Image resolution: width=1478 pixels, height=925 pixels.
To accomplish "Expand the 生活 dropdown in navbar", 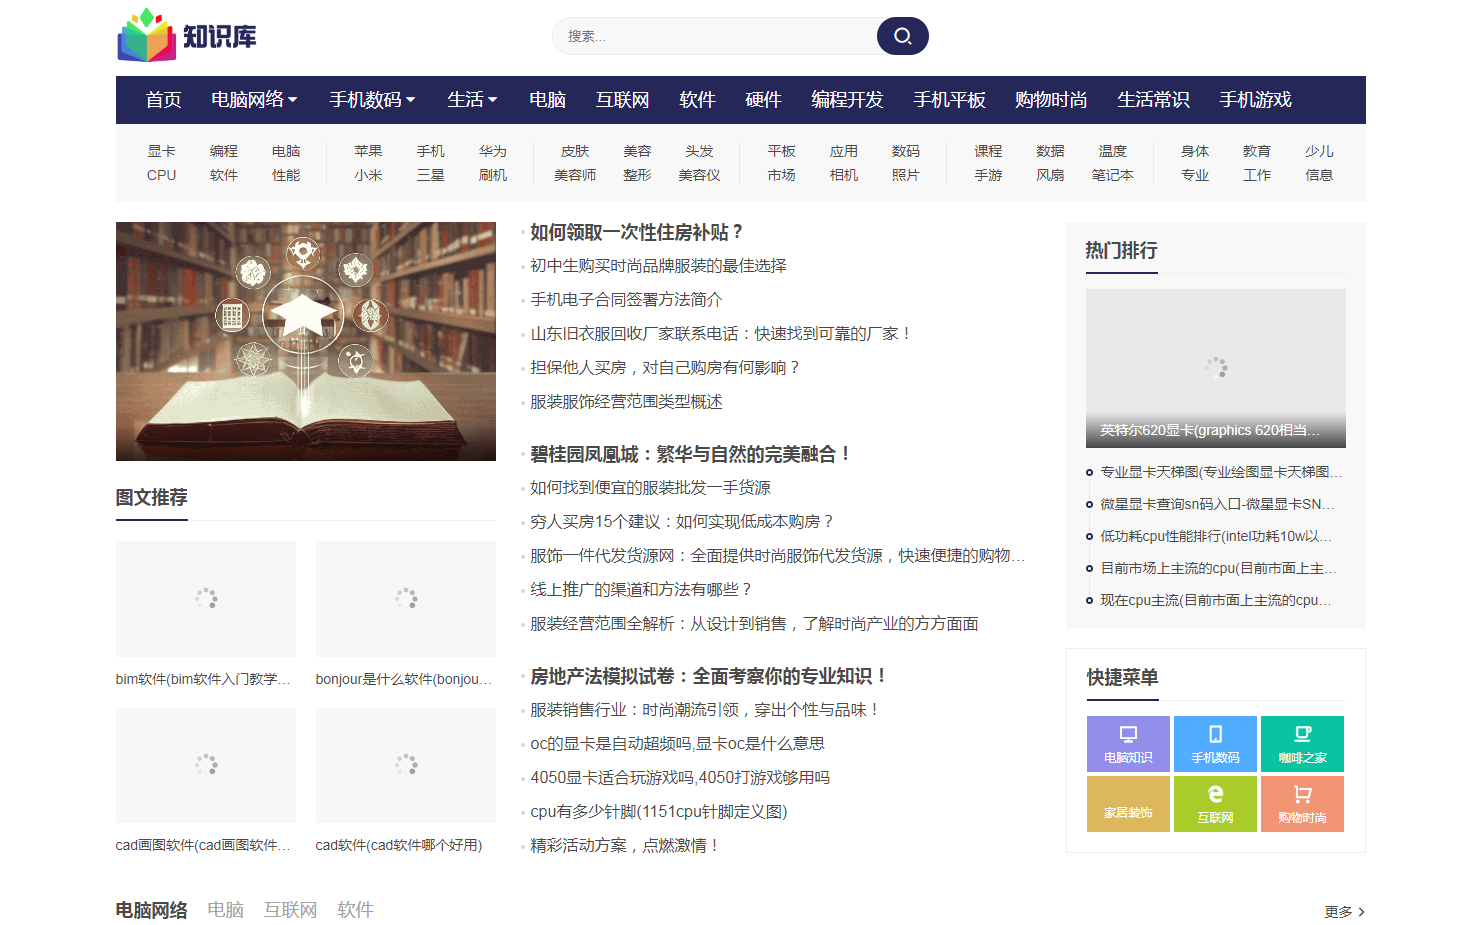I will (472, 100).
